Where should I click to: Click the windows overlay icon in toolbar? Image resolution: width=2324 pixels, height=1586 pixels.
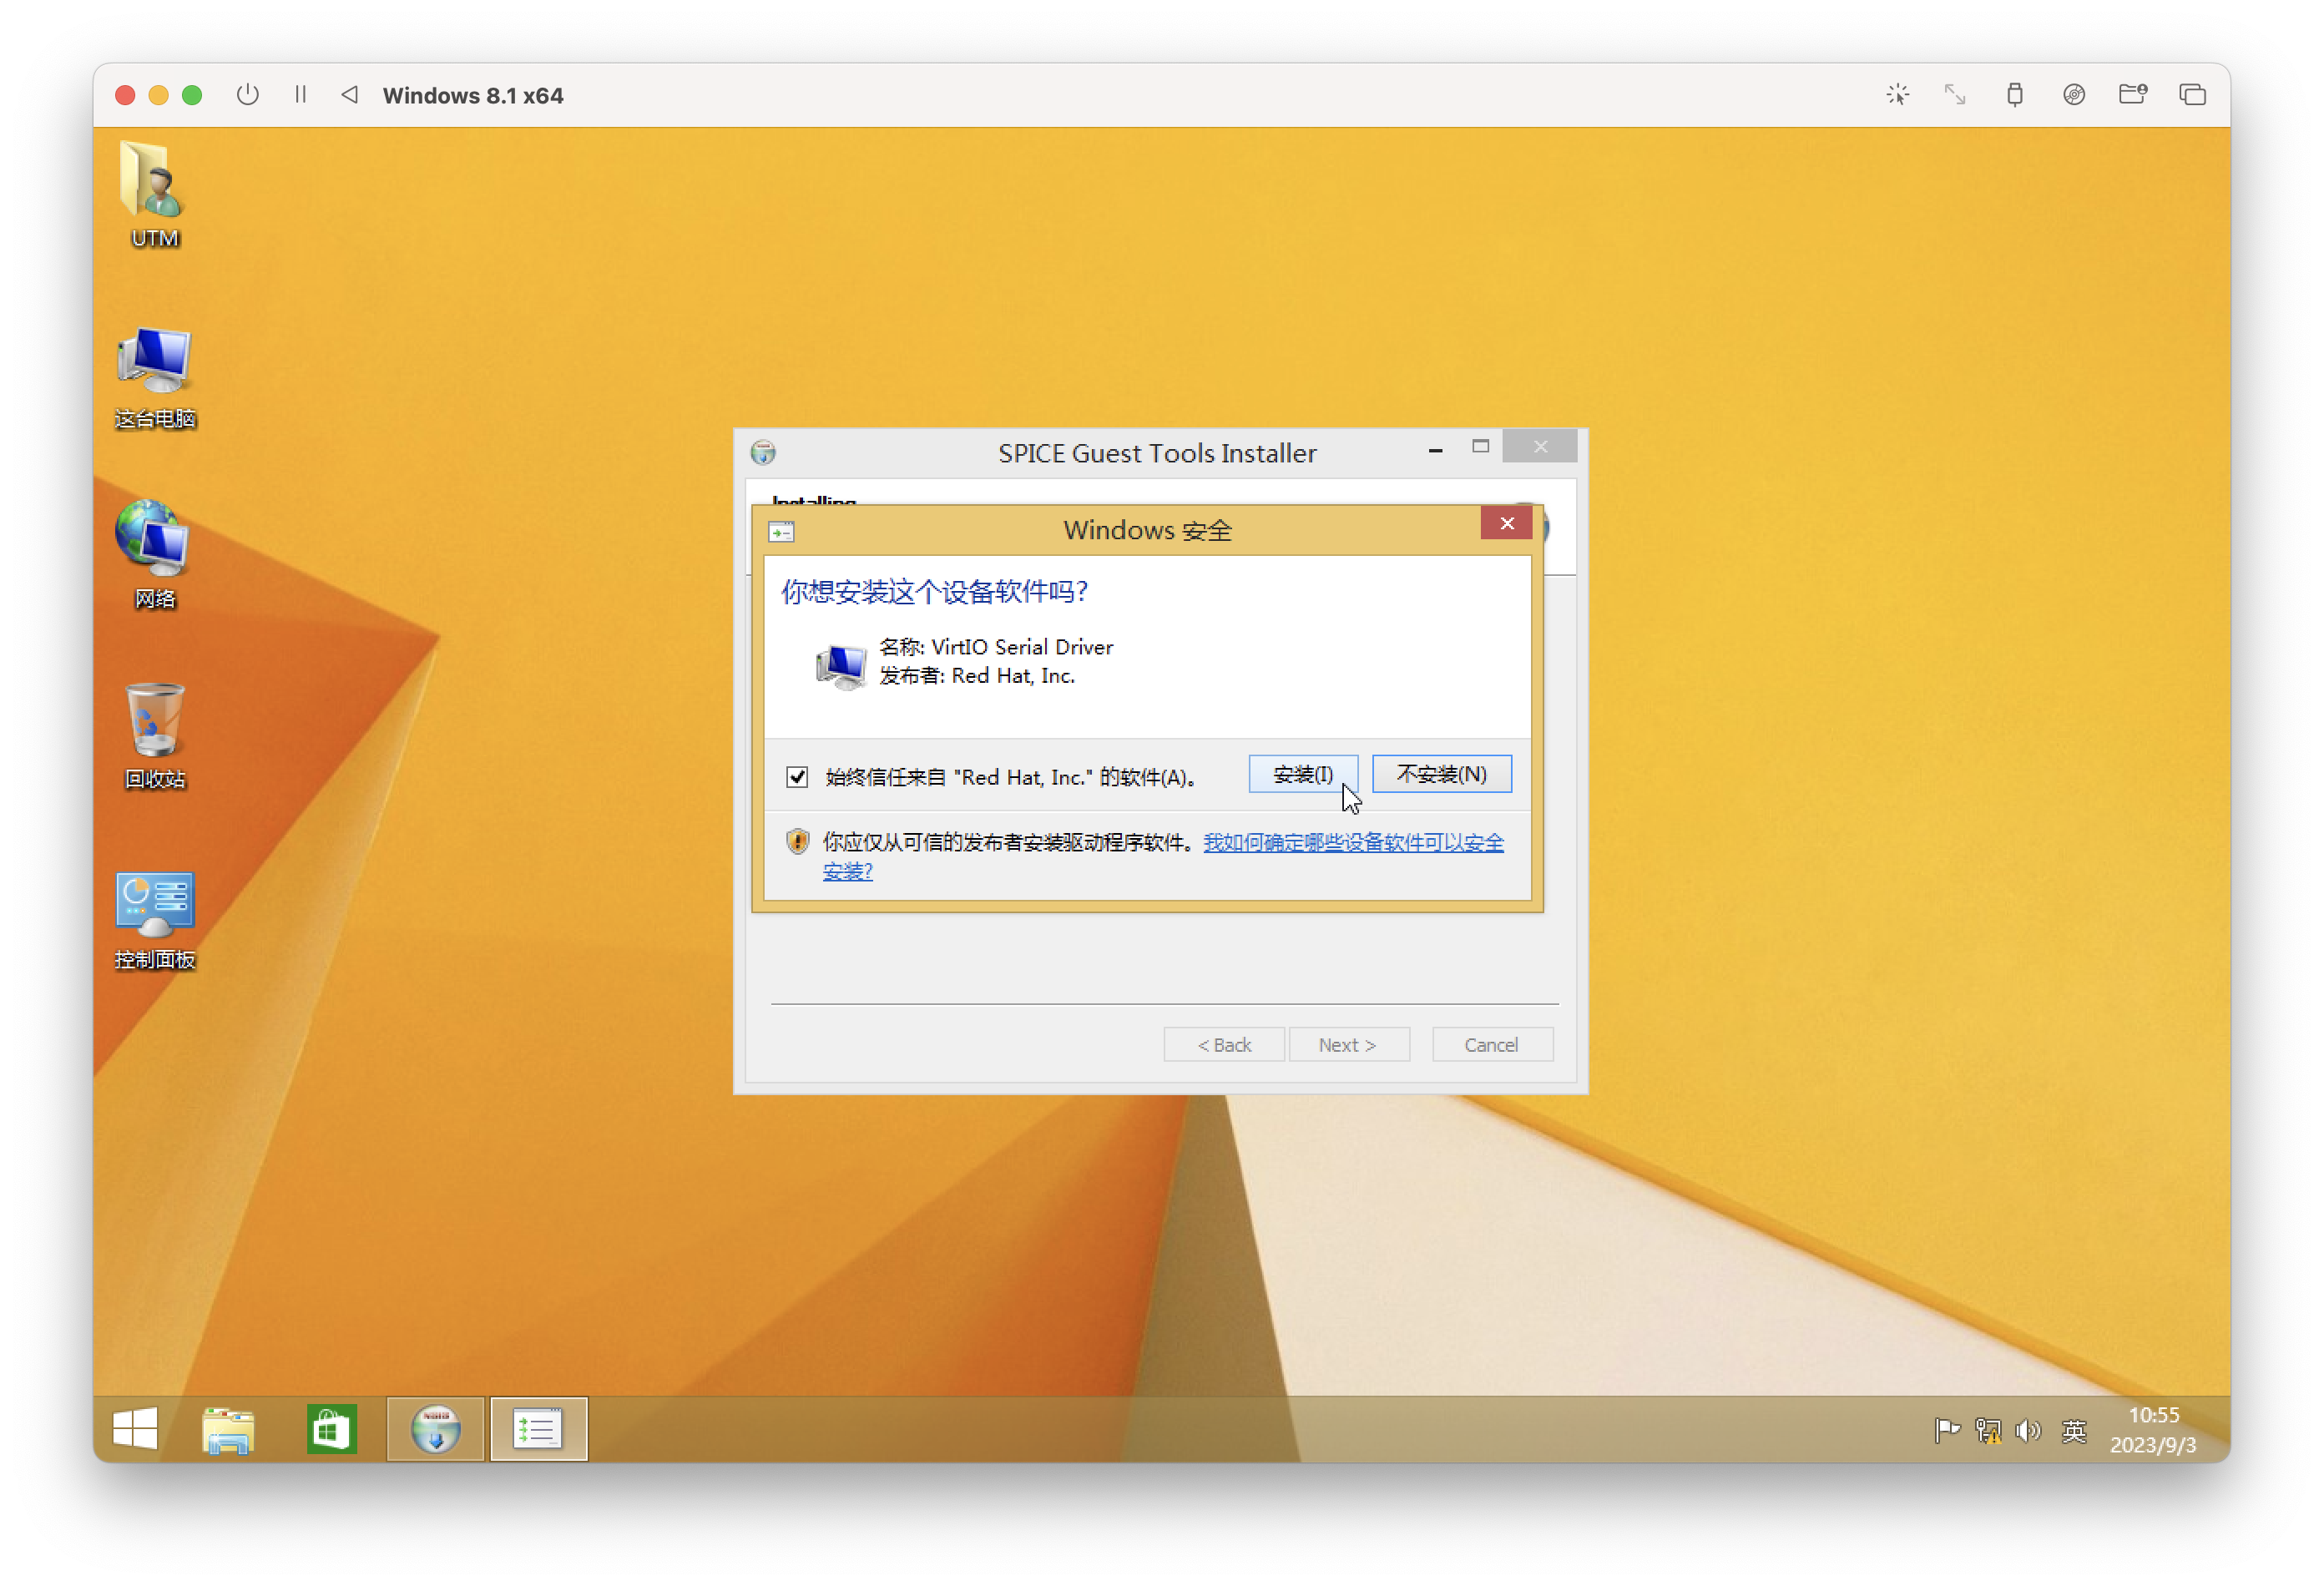click(2192, 95)
